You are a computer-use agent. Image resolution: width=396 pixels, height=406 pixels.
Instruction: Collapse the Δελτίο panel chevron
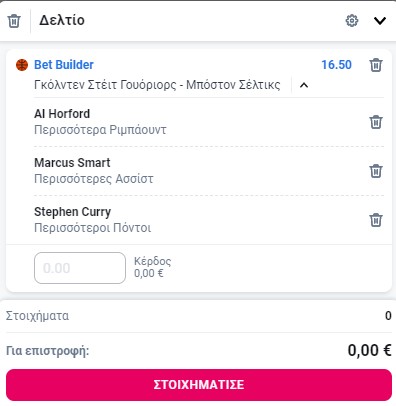click(380, 21)
